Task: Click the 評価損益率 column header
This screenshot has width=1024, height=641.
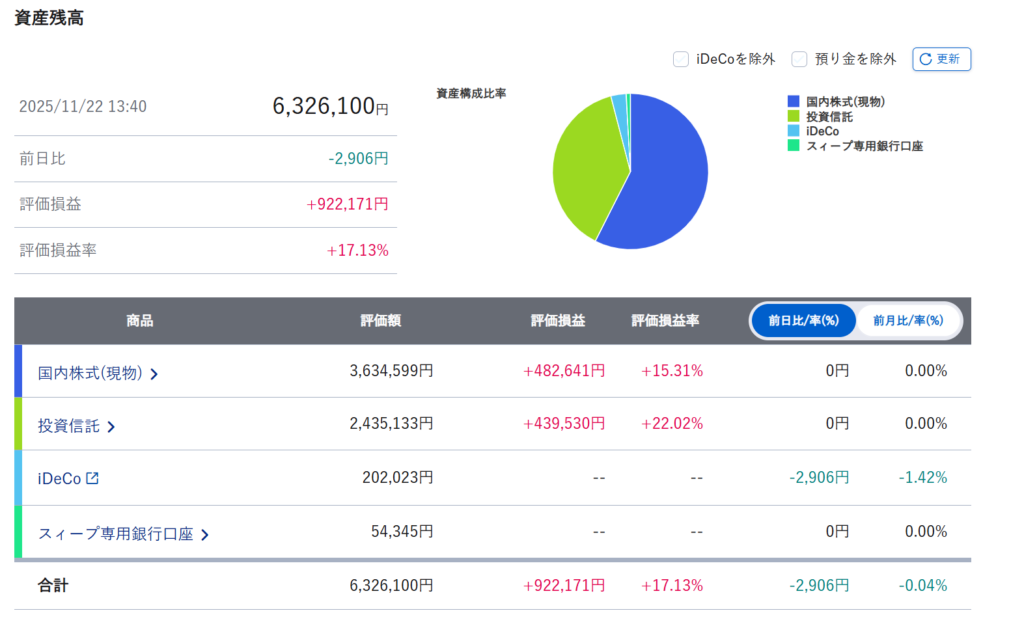Action: coord(665,321)
